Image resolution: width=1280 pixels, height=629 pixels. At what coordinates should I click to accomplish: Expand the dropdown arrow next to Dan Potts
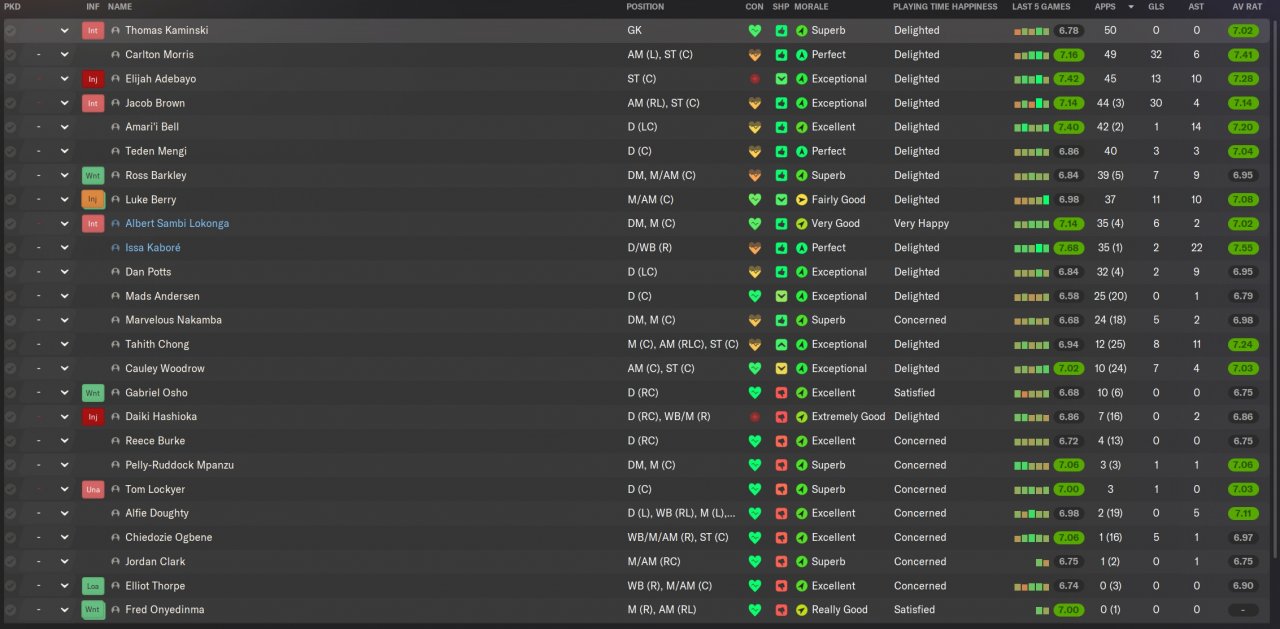tap(64, 272)
